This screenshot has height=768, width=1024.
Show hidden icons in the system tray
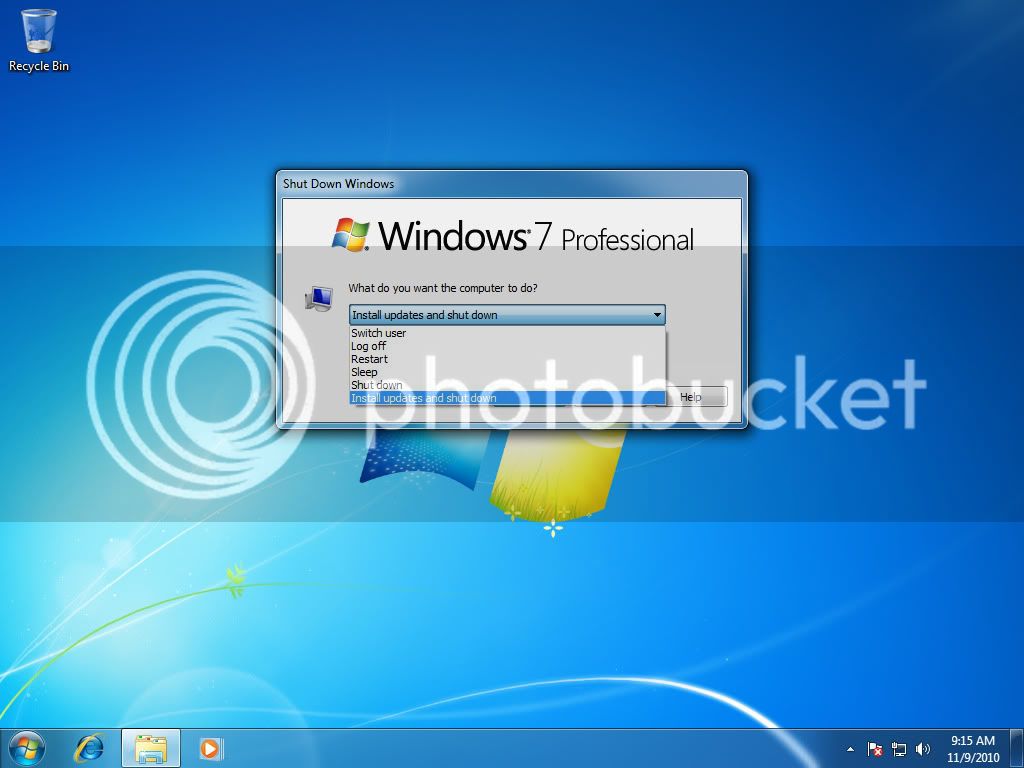point(850,749)
